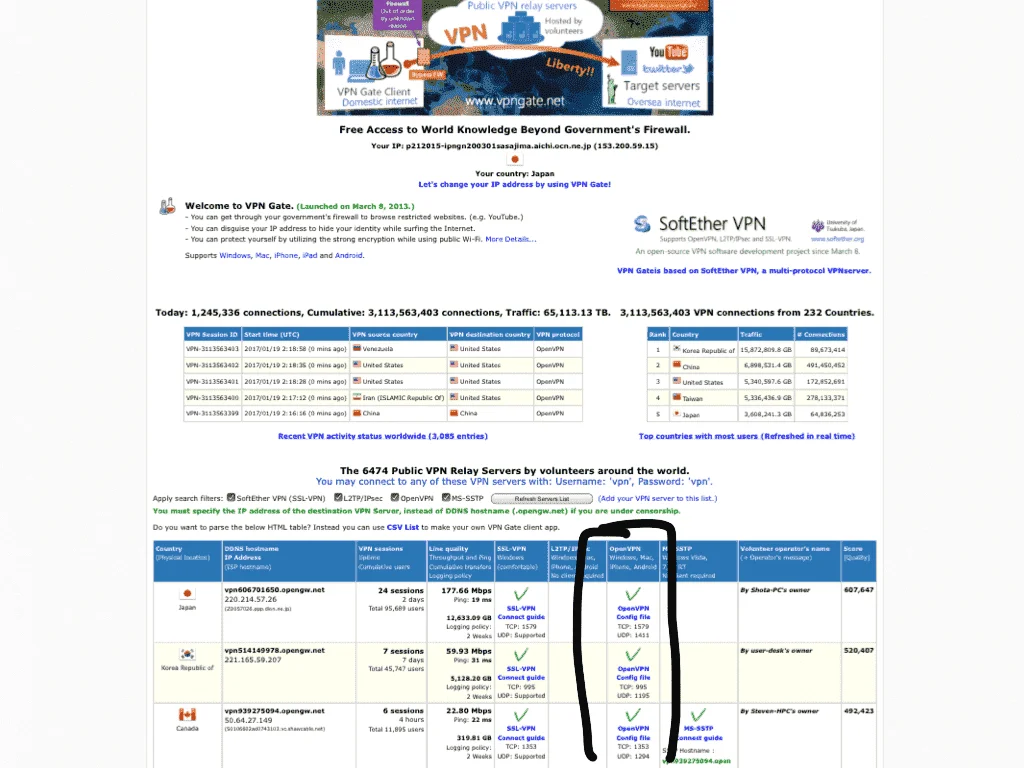Open the Mac support link
This screenshot has height=768, width=1024.
click(263, 255)
